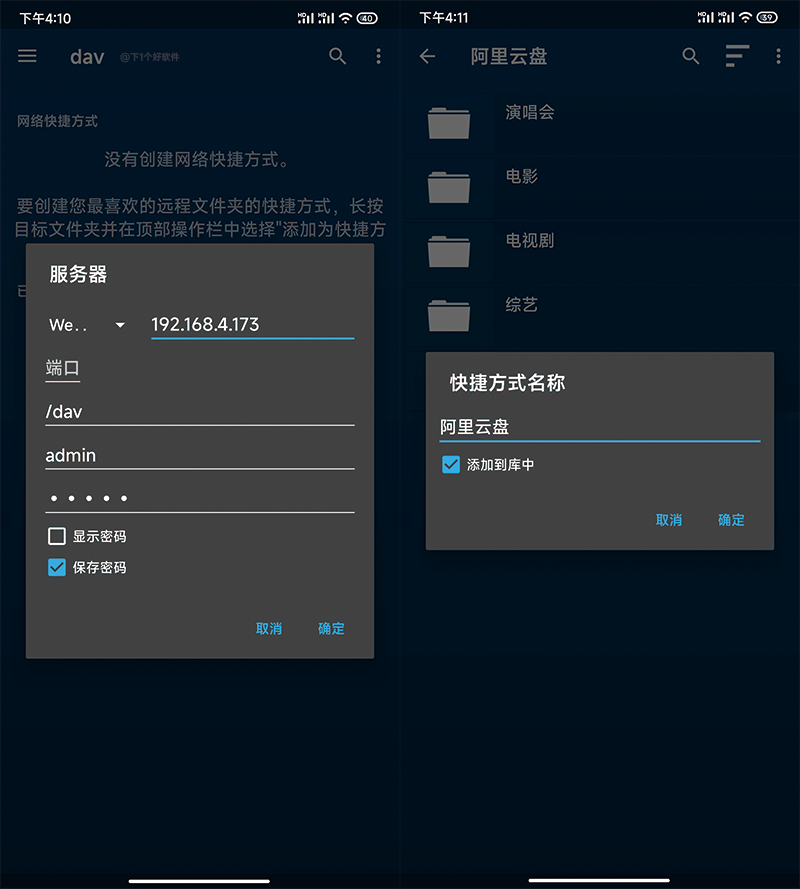Confirm server dialog with 确定
Screen dimensions: 800x889
(331, 628)
